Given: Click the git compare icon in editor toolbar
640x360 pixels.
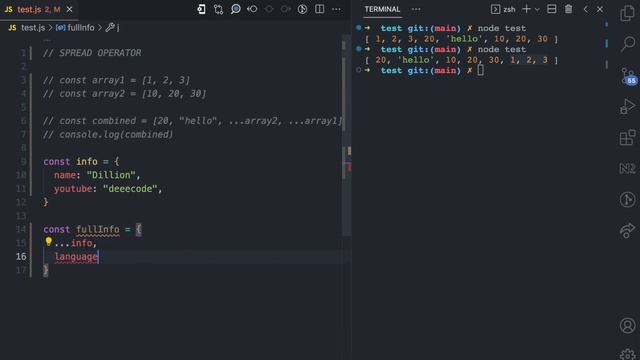Looking at the screenshot, I should pyautogui.click(x=218, y=9).
